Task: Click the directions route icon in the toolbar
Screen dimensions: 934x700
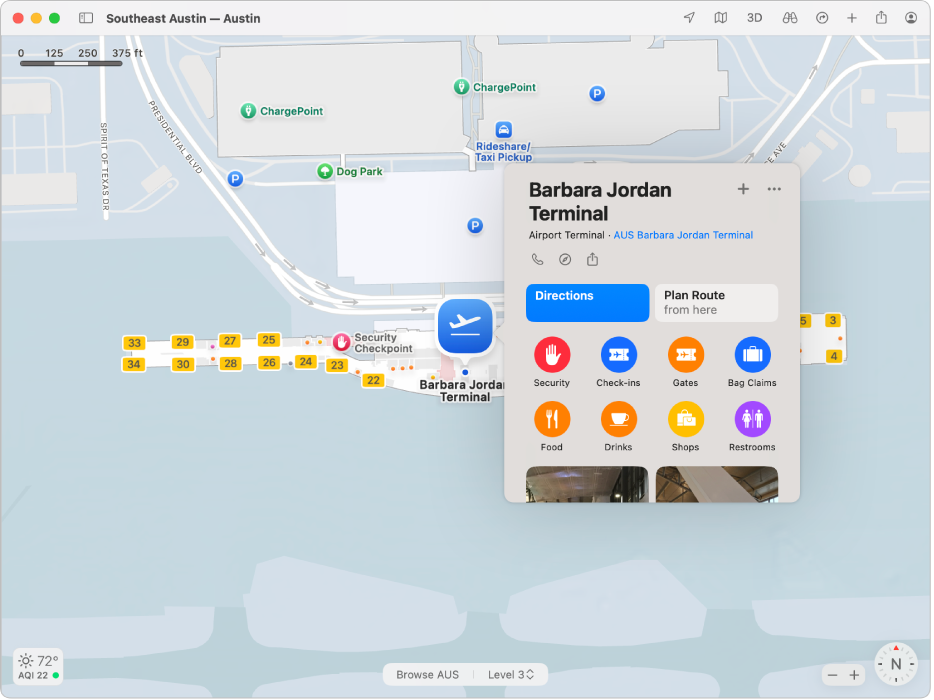Action: click(822, 18)
